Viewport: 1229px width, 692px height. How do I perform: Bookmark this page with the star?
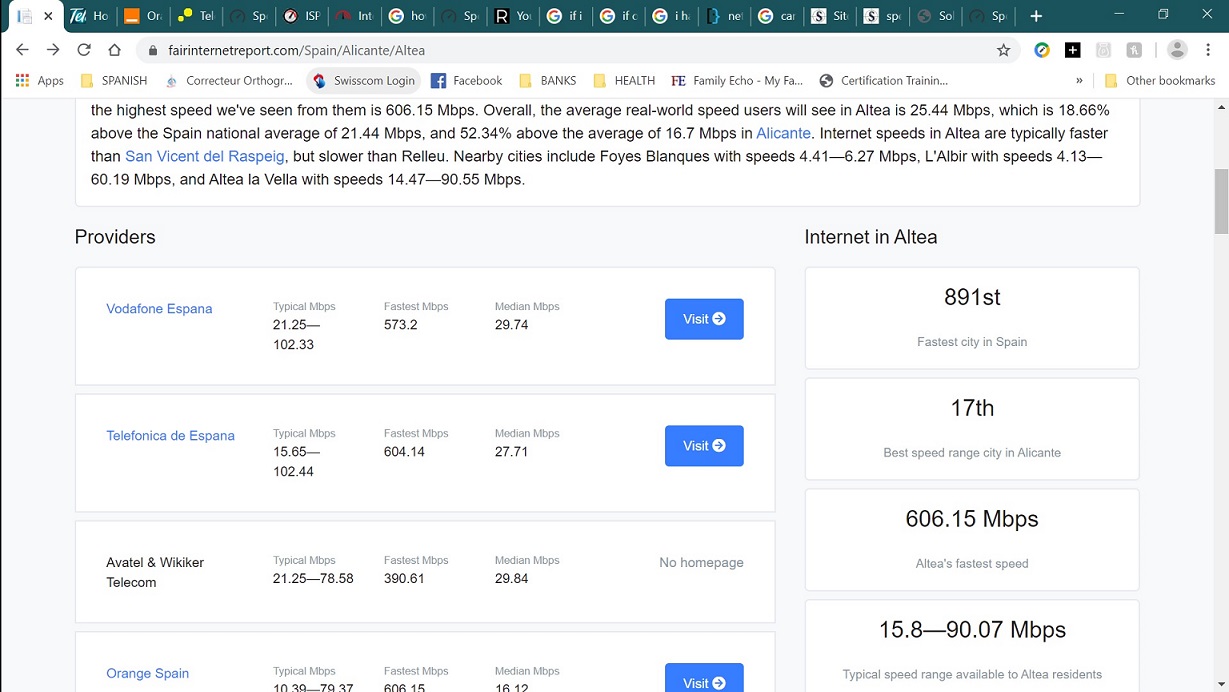point(1004,50)
